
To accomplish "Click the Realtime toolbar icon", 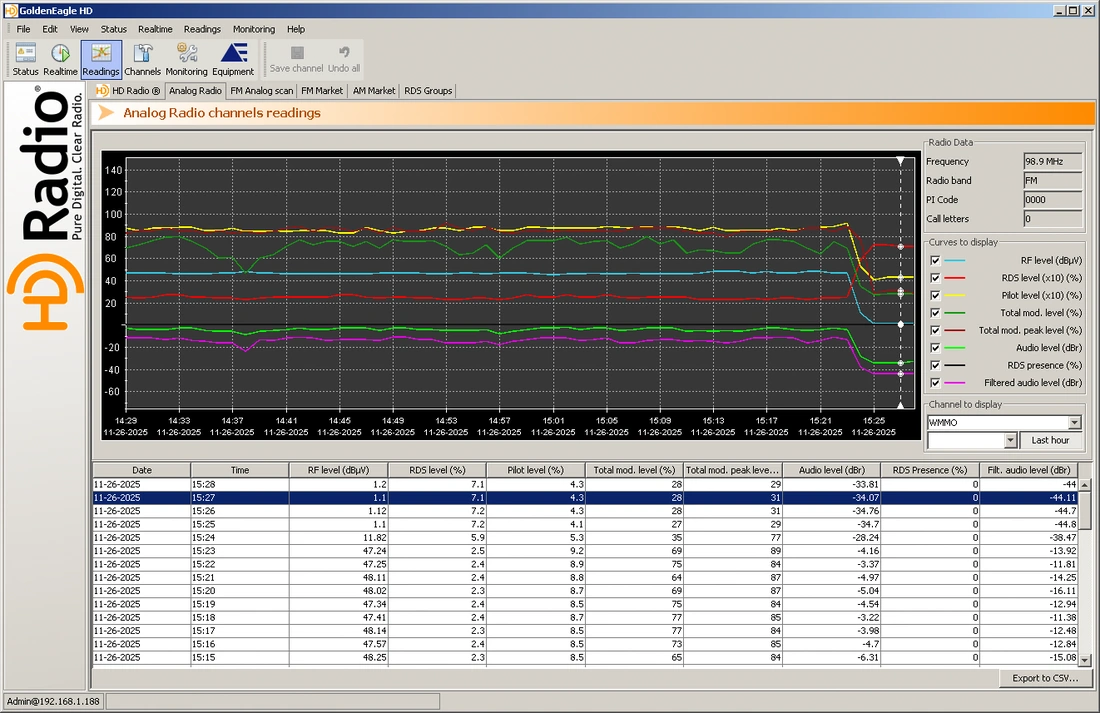I will [61, 59].
